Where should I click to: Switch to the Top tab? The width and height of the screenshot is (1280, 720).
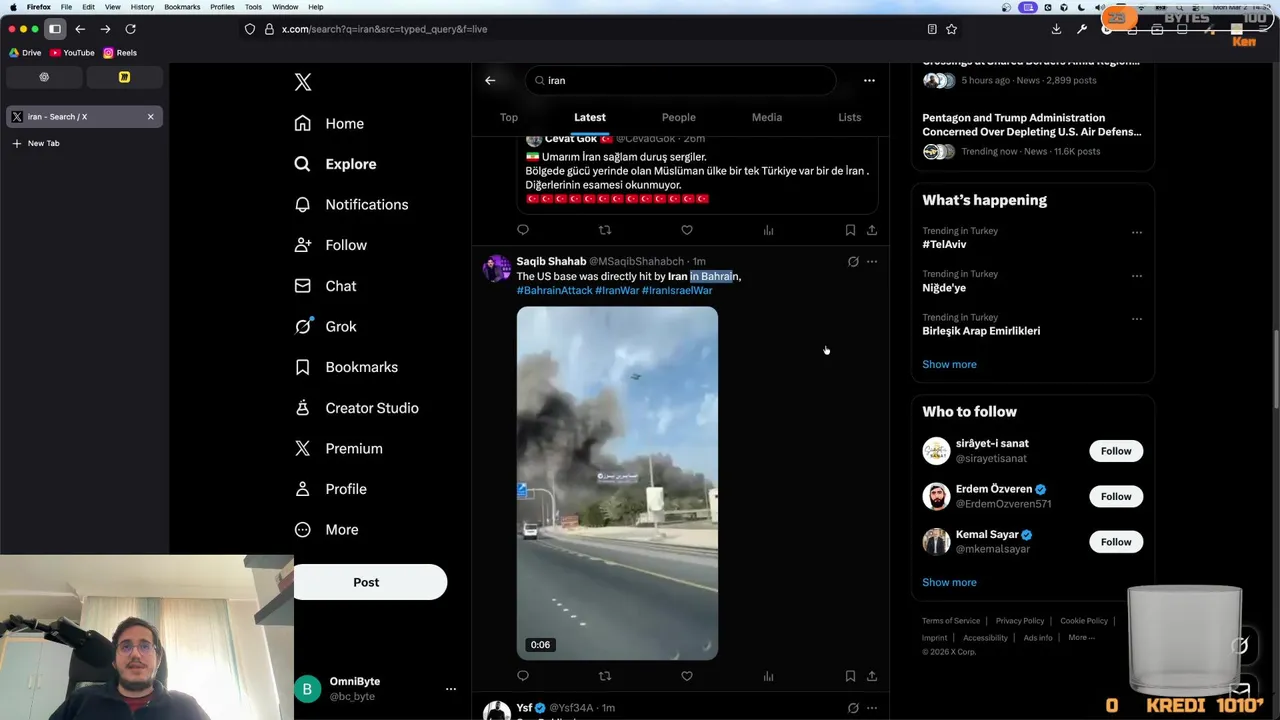(508, 117)
